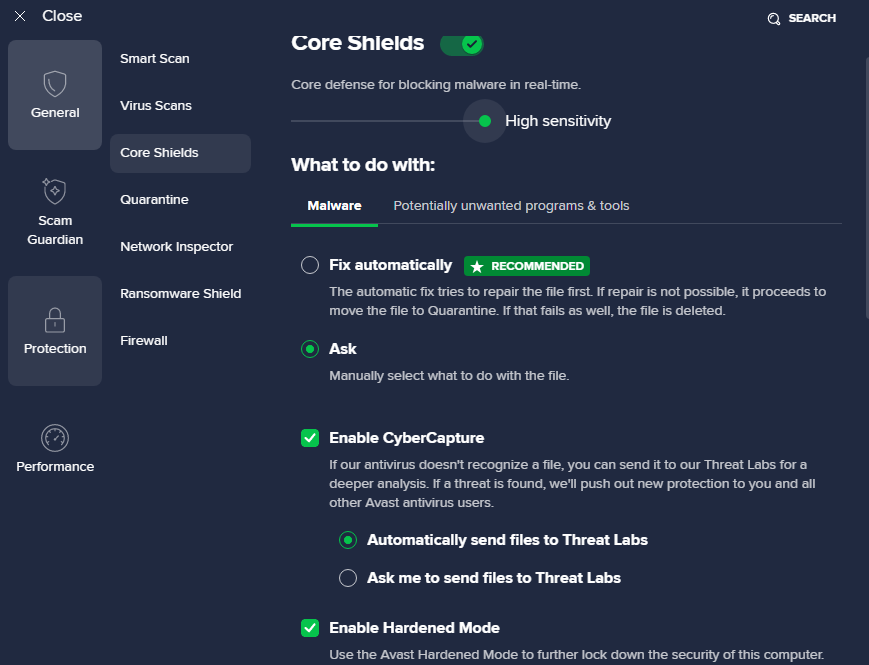The image size is (869, 665).
Task: Go to Quarantine settings
Action: [x=154, y=200]
